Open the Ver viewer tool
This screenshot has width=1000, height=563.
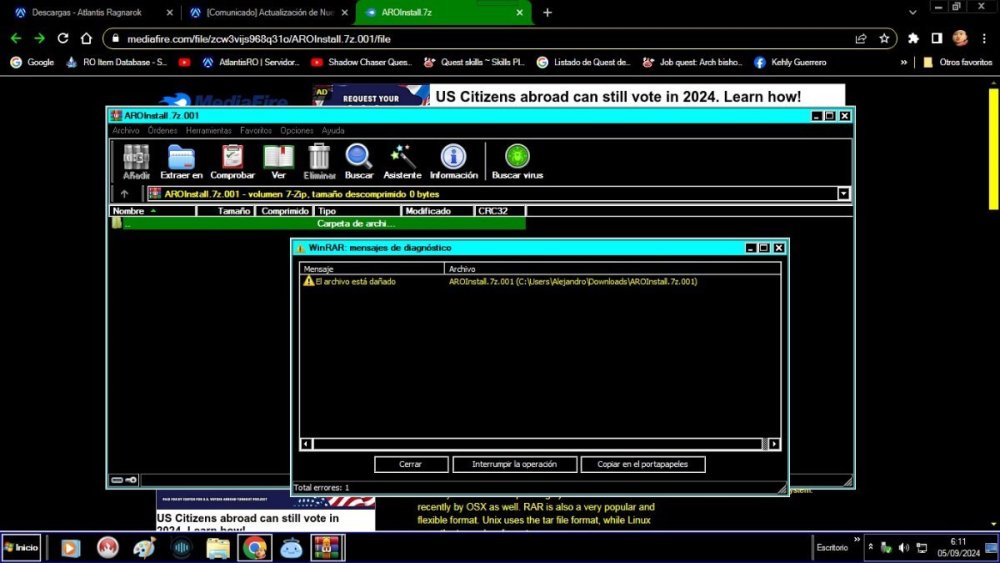coord(278,161)
